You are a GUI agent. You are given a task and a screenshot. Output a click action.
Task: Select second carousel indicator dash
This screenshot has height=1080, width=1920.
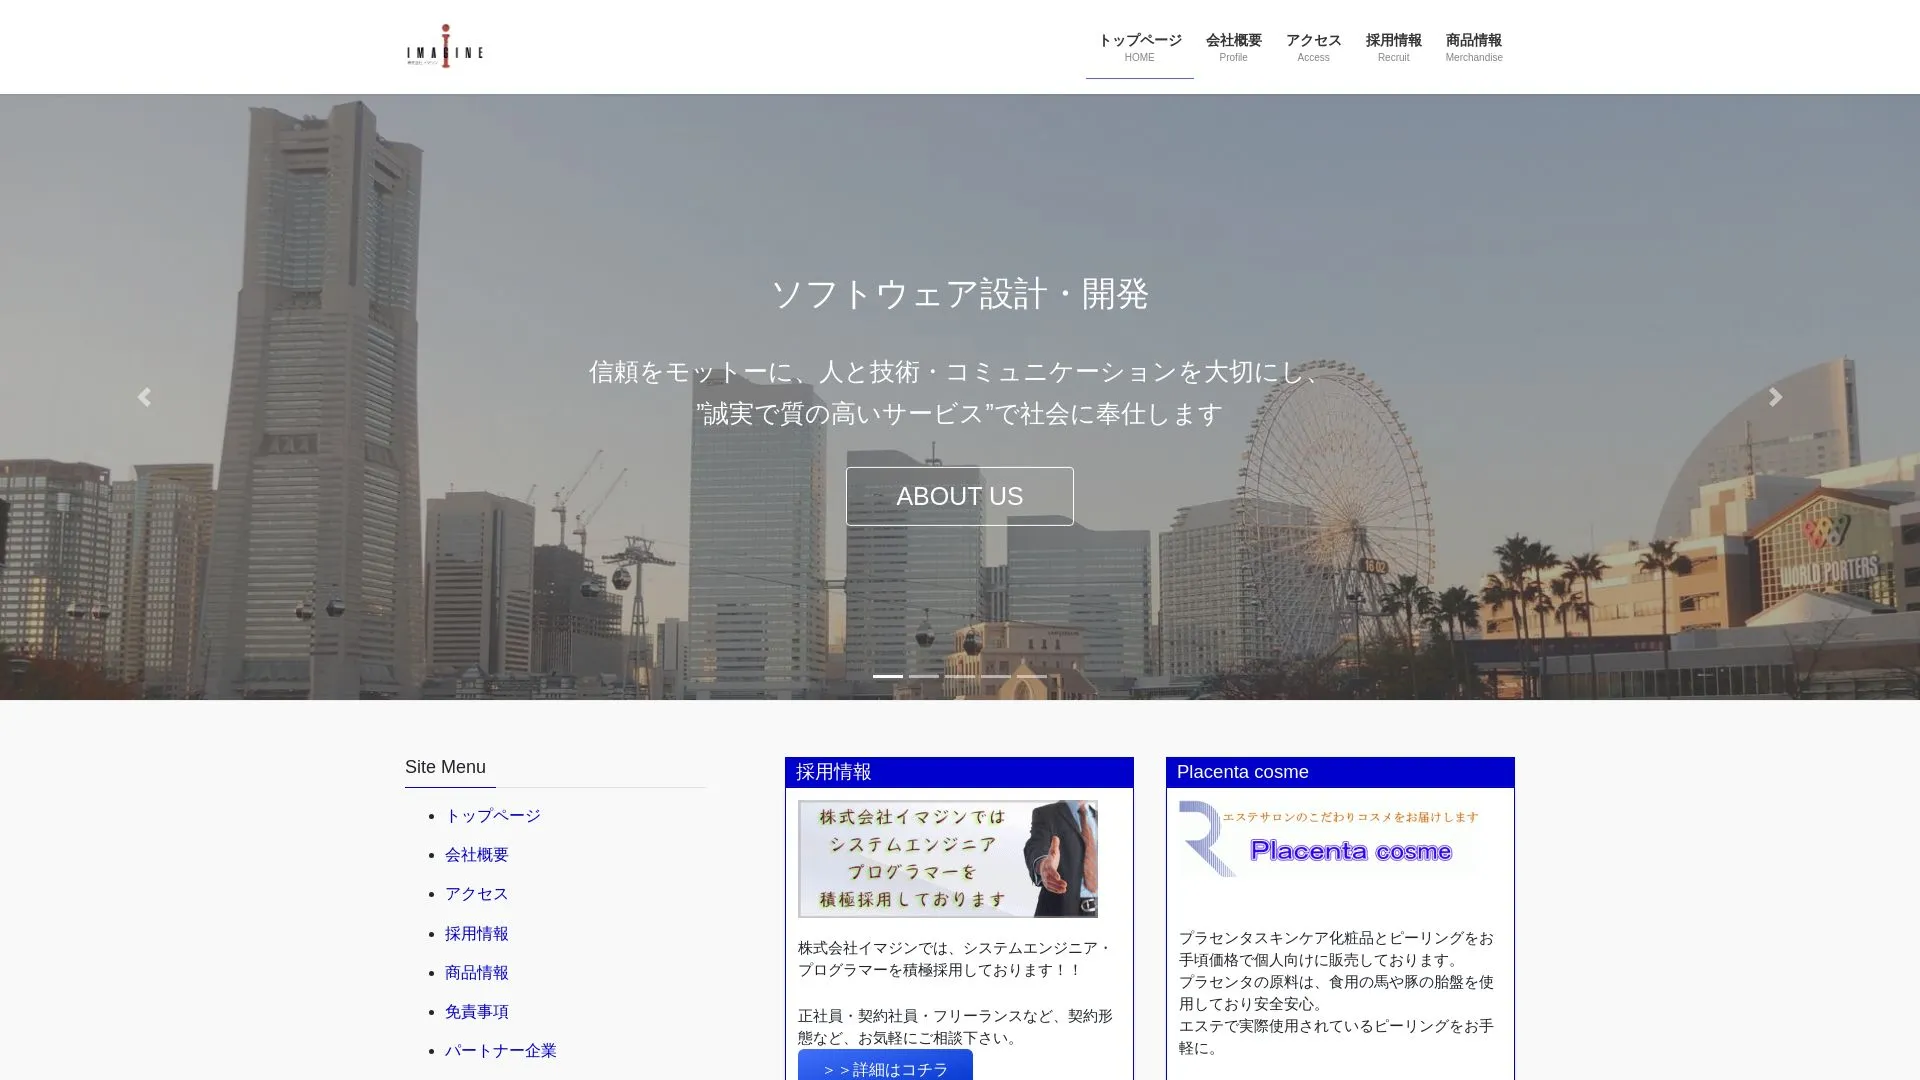tap(923, 676)
